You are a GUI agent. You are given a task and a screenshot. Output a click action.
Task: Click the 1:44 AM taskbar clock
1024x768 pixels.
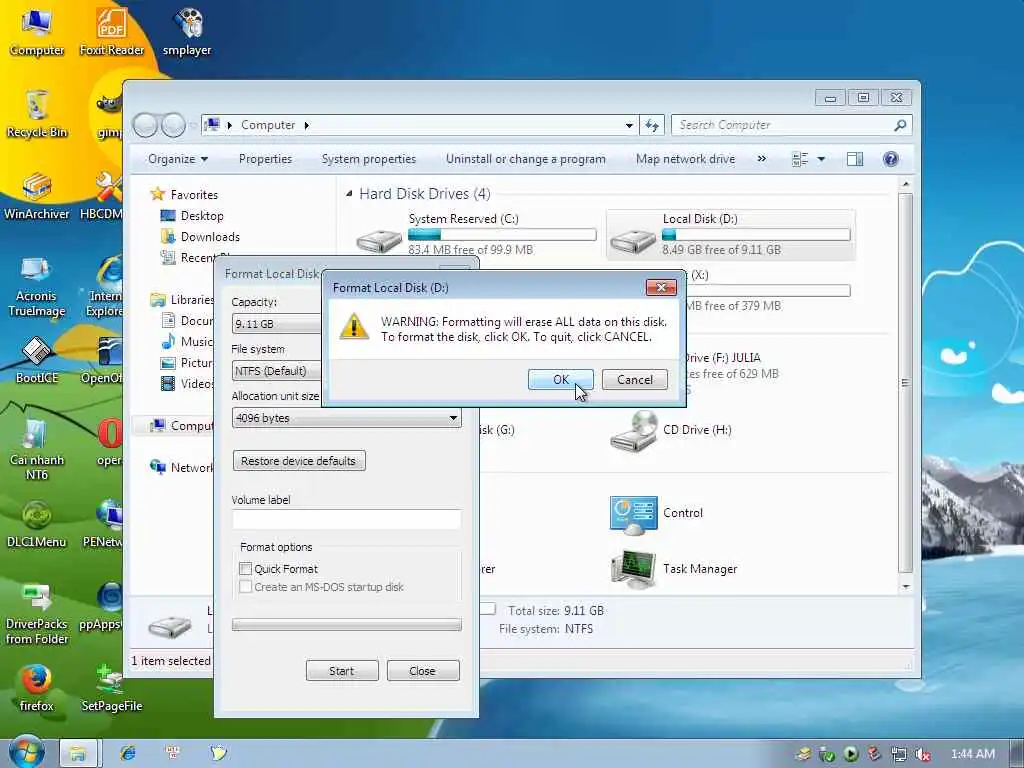tap(972, 754)
